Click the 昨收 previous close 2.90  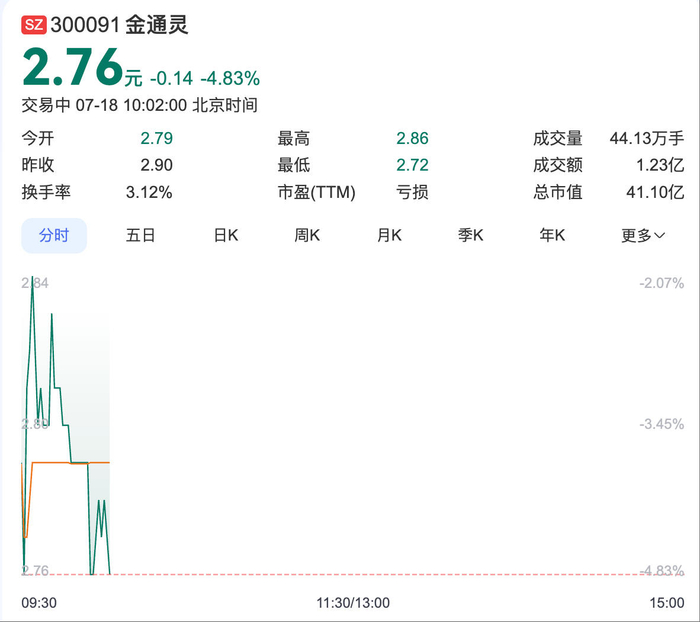tap(157, 165)
